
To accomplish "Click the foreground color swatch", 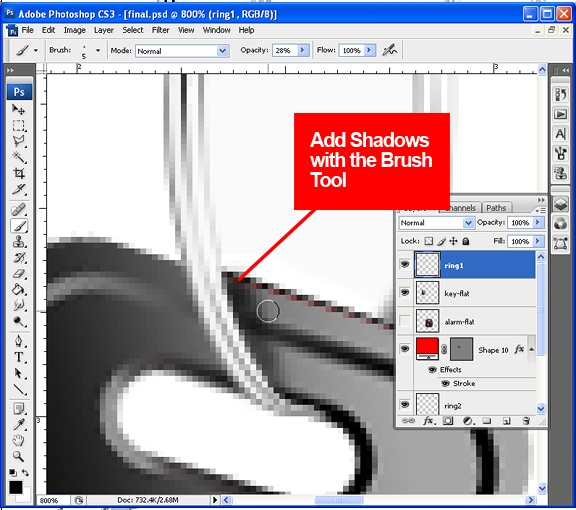I will (16, 487).
